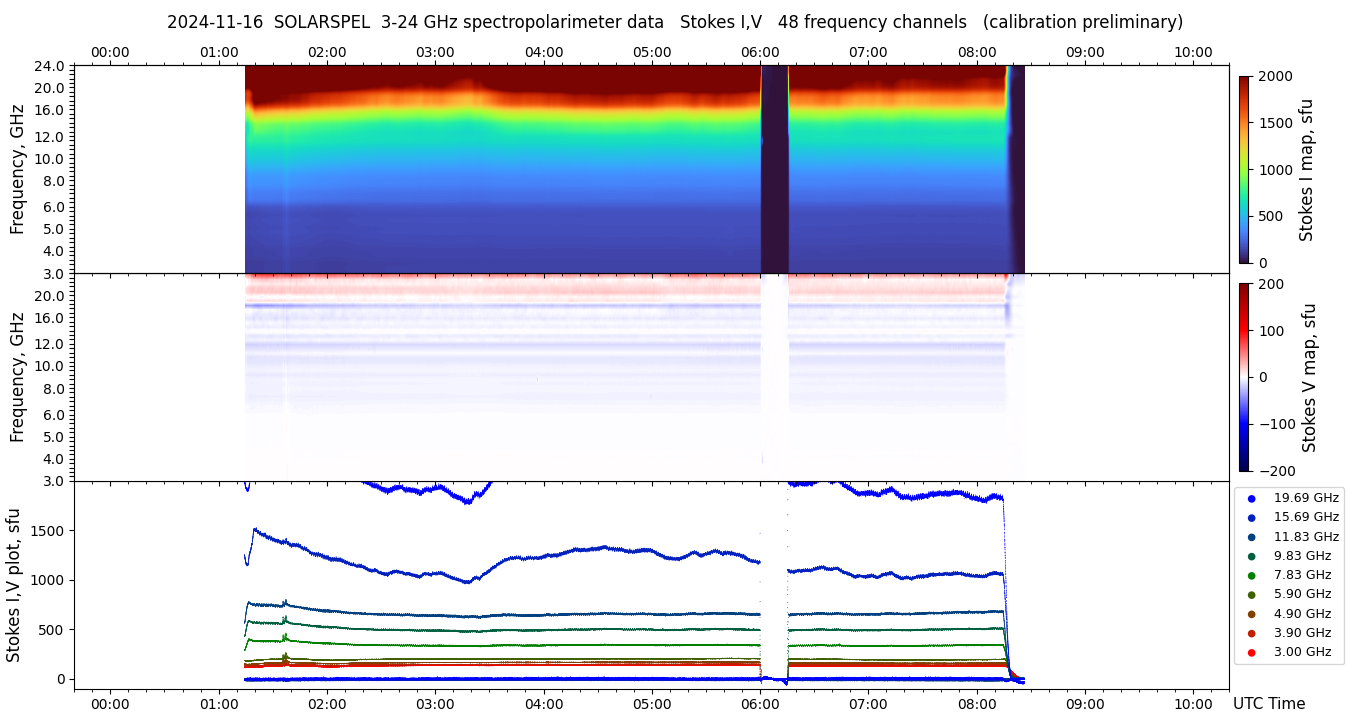The width and height of the screenshot is (1350, 725).
Task: Click the Stokes V map colorbar
Action: (1244, 377)
